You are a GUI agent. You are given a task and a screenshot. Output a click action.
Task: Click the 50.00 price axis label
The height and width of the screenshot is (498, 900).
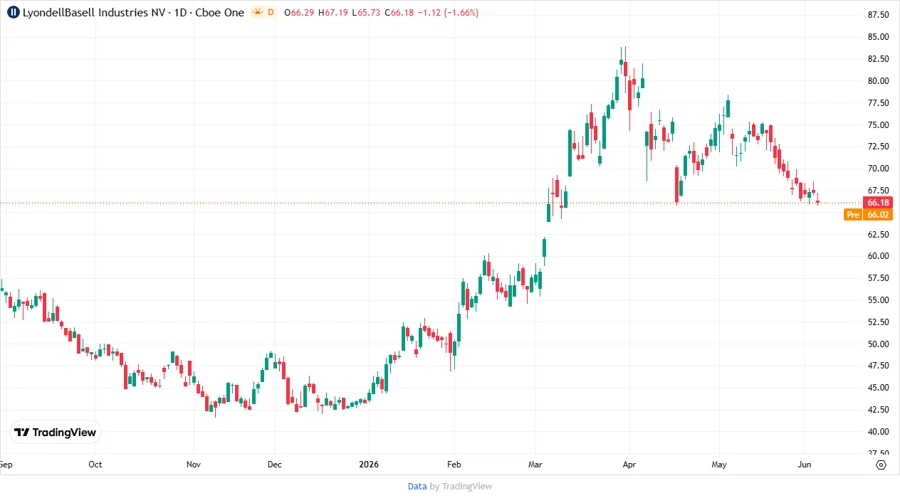(878, 344)
